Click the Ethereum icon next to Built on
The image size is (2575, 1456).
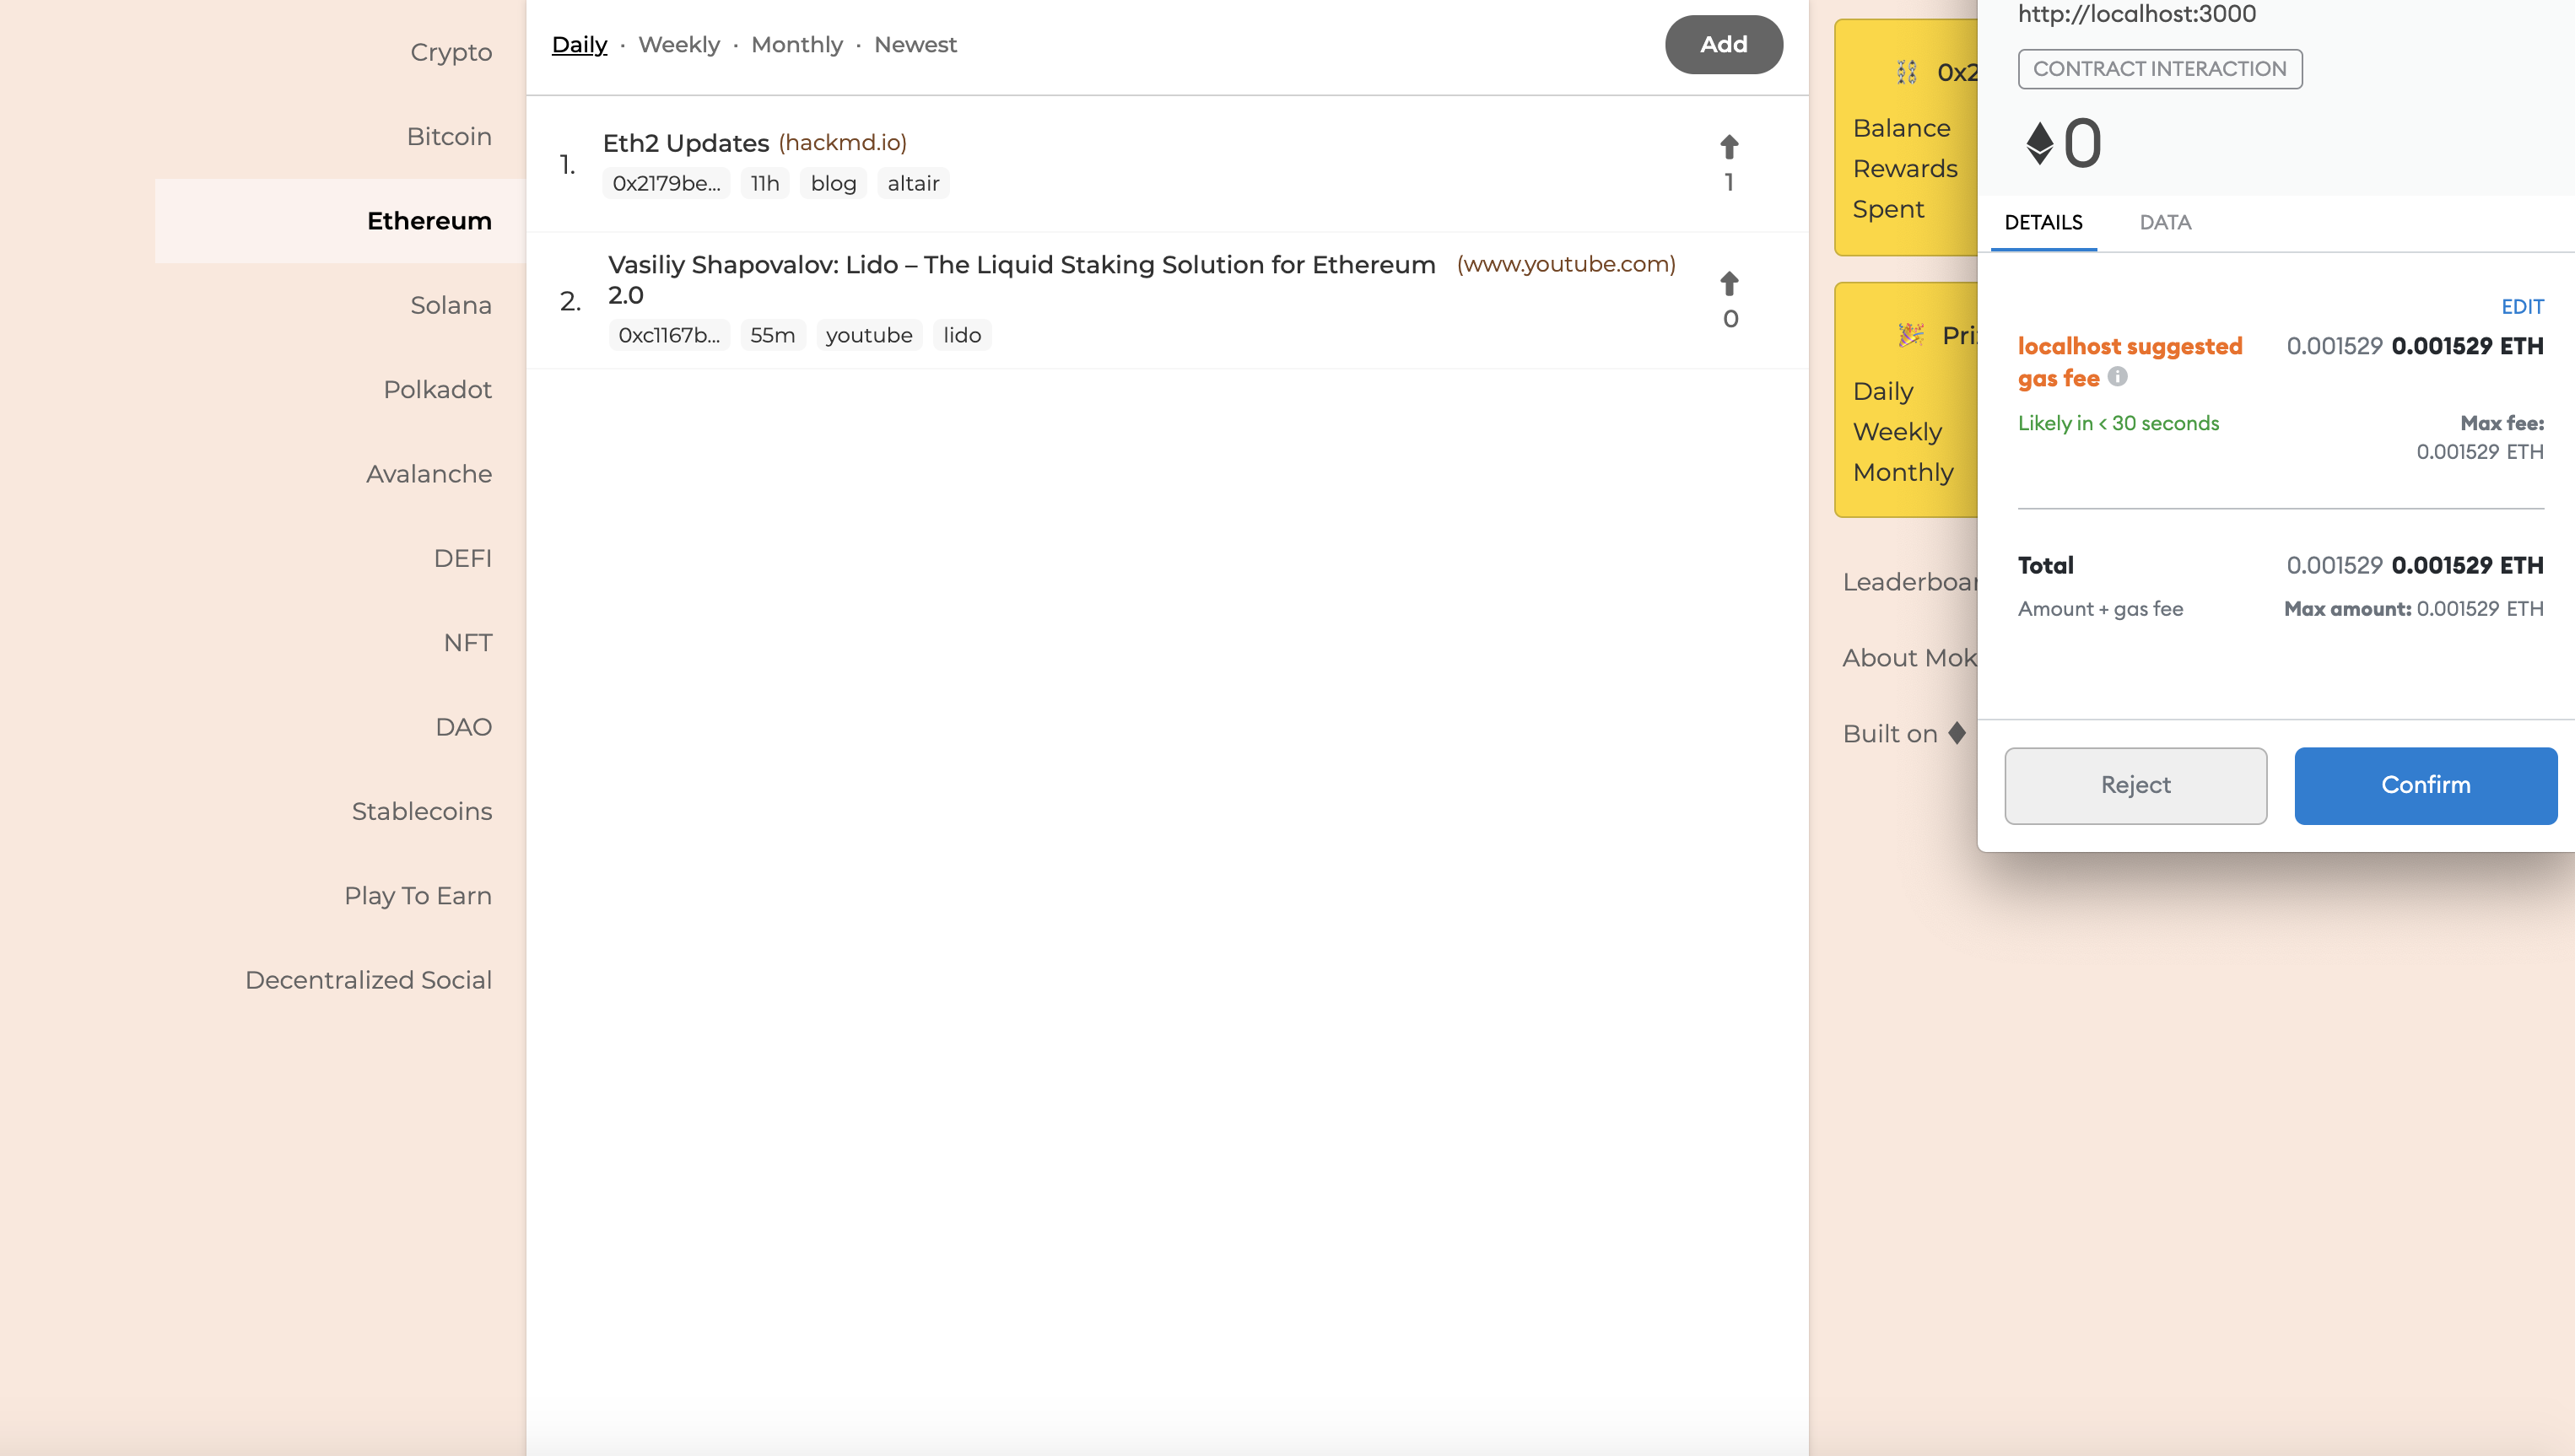tap(1957, 733)
